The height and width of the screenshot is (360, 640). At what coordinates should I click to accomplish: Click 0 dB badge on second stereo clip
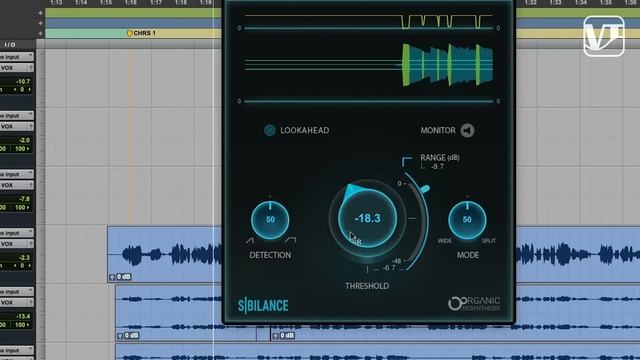click(287, 336)
